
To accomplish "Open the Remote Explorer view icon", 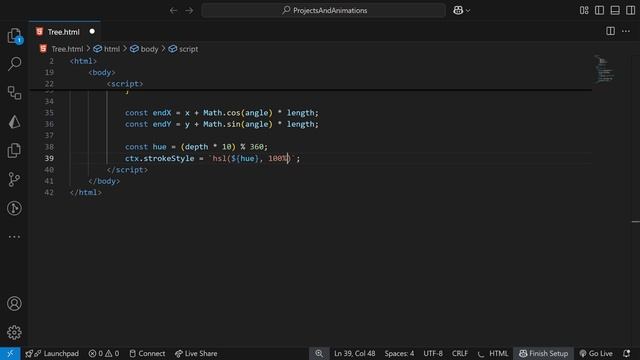I will point(14,93).
